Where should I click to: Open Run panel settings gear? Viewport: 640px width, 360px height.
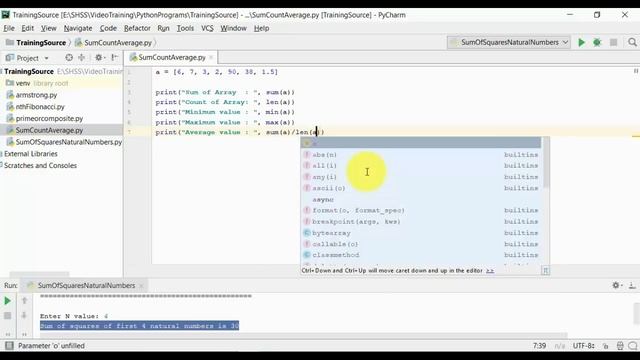(616, 285)
